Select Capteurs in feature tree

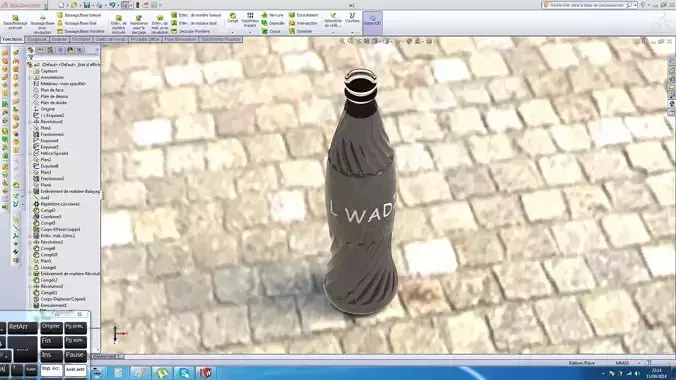[x=49, y=71]
